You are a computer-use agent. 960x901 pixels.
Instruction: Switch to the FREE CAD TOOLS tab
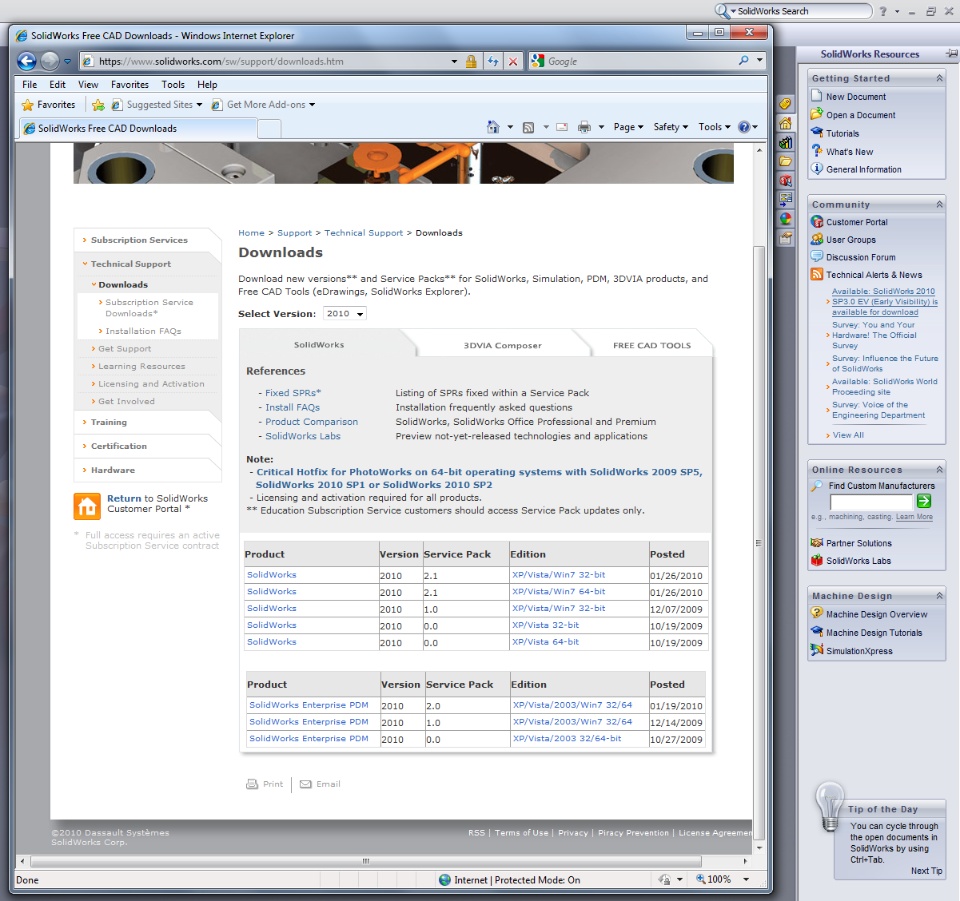652,345
